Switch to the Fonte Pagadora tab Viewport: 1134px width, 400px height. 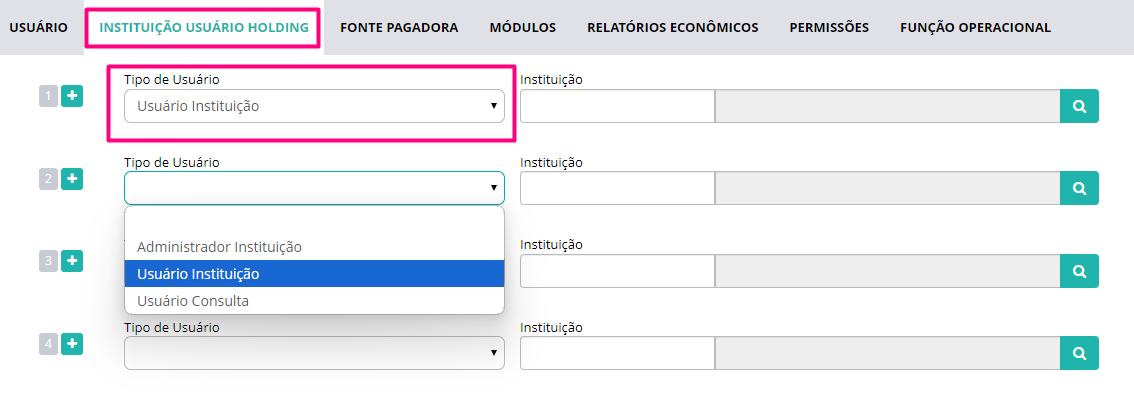398,27
